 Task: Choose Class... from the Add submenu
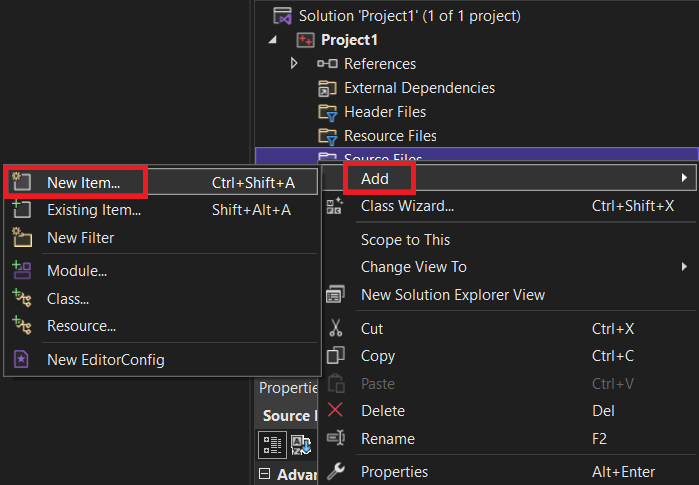[x=68, y=298]
